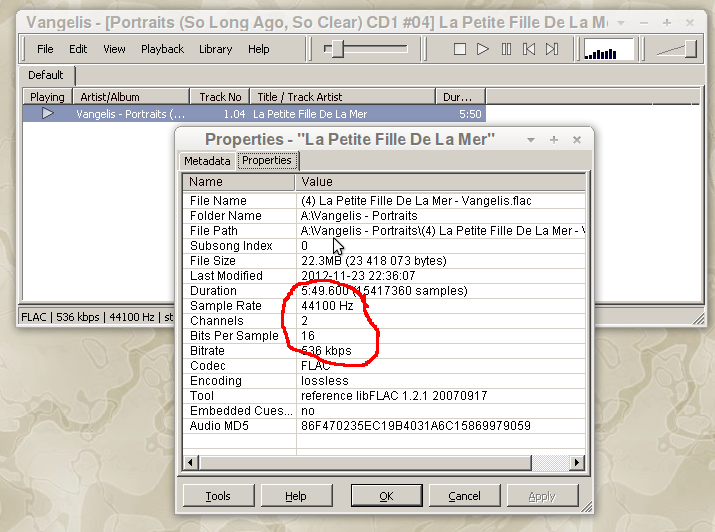This screenshot has height=532, width=715.
Task: Open the main window title dropdown arrow
Action: [x=621, y=23]
